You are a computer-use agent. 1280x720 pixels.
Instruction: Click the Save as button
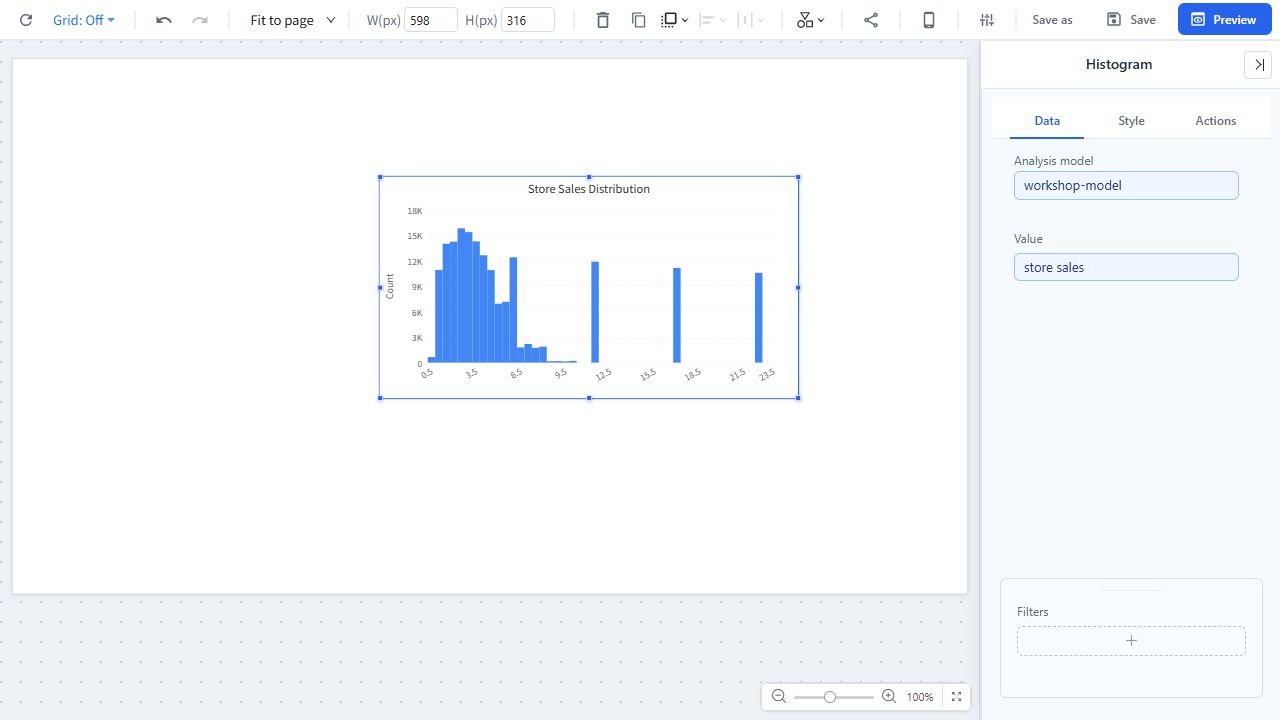point(1052,20)
